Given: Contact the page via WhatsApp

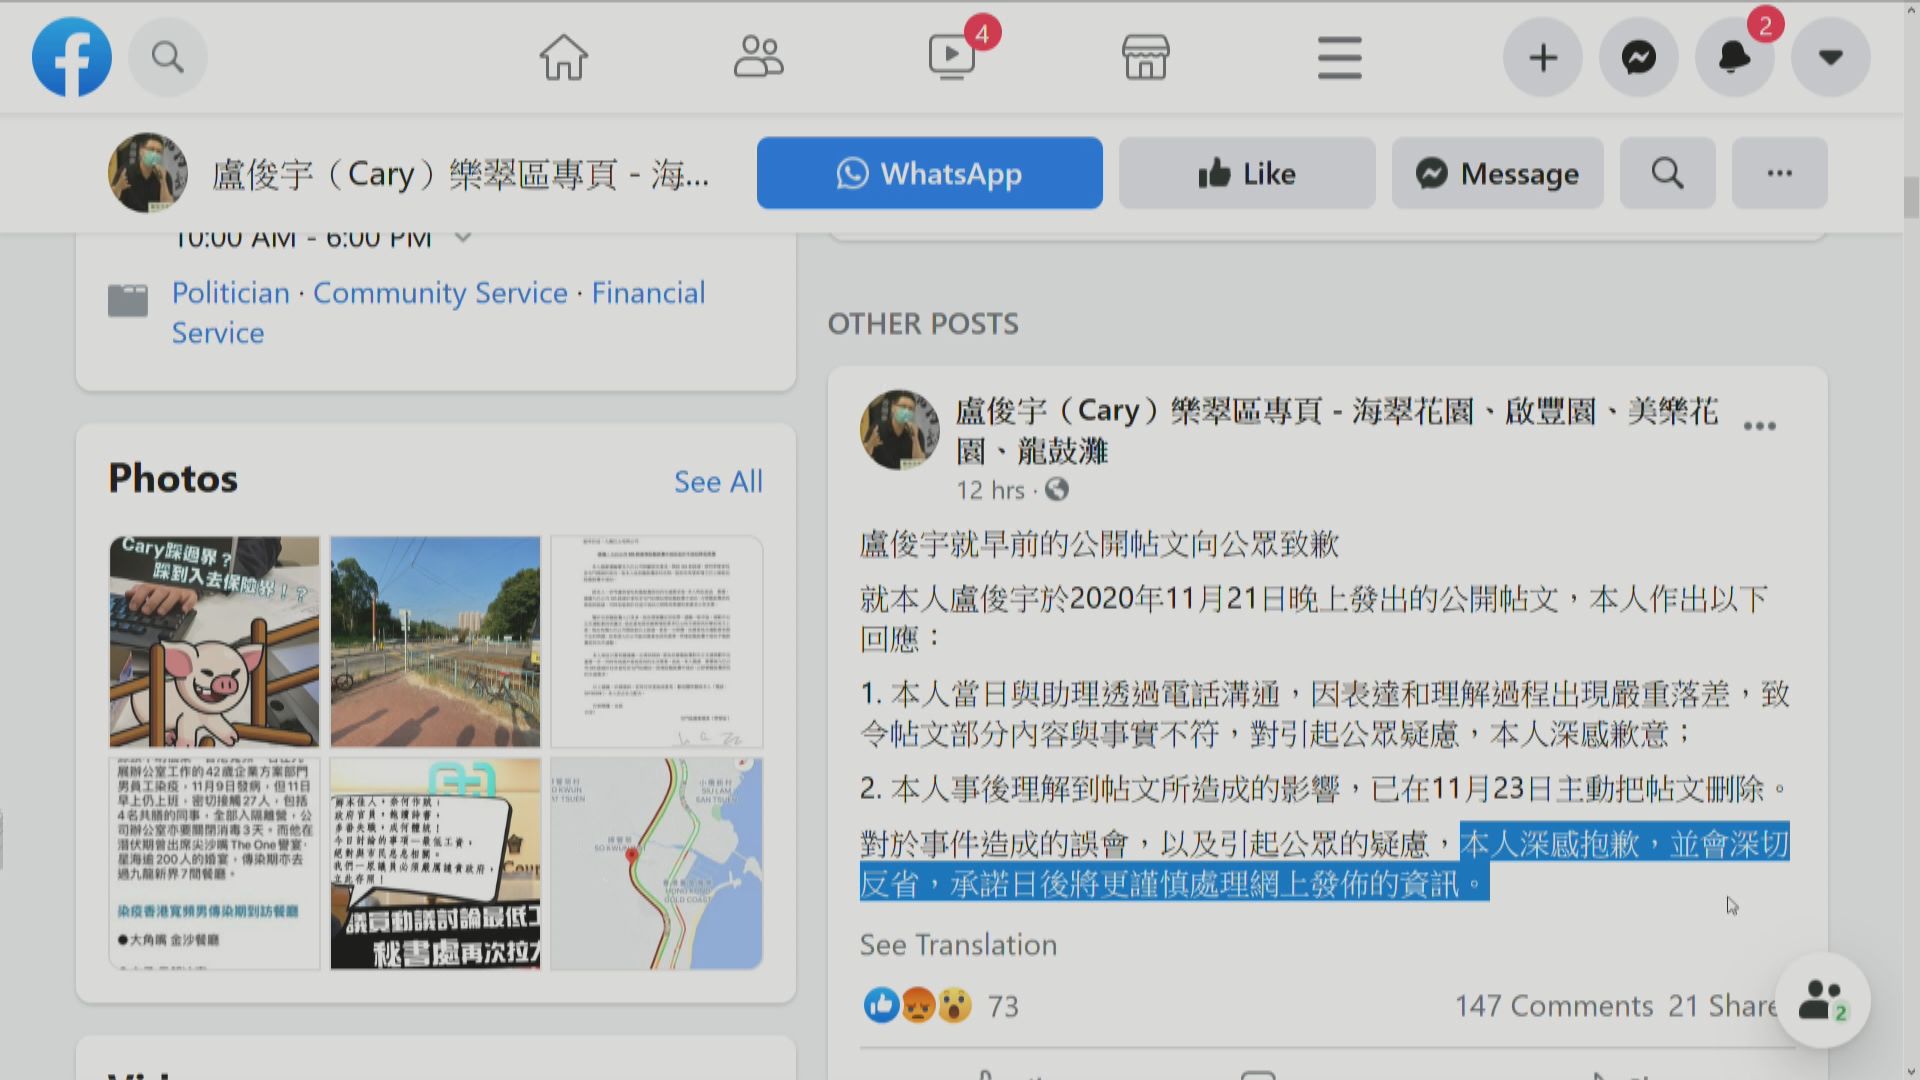Looking at the screenshot, I should click(x=929, y=172).
